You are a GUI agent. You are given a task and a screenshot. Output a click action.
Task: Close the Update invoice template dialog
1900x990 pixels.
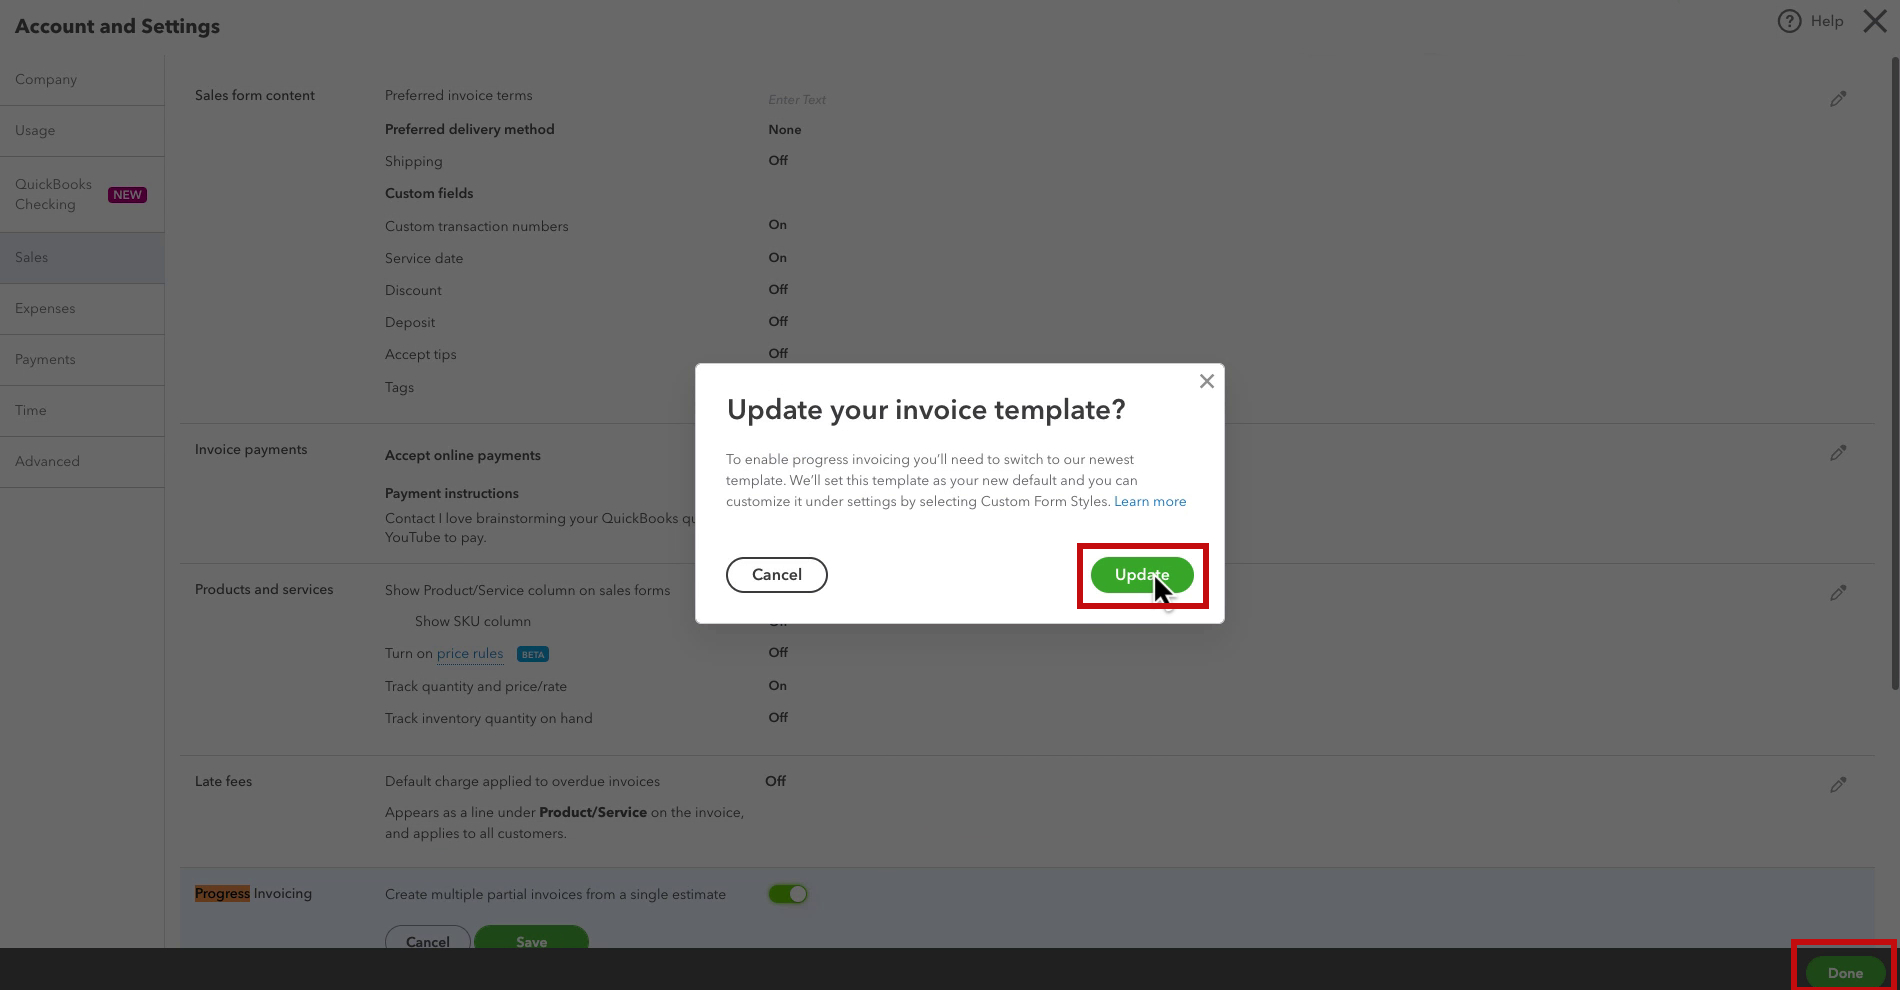tap(1207, 381)
